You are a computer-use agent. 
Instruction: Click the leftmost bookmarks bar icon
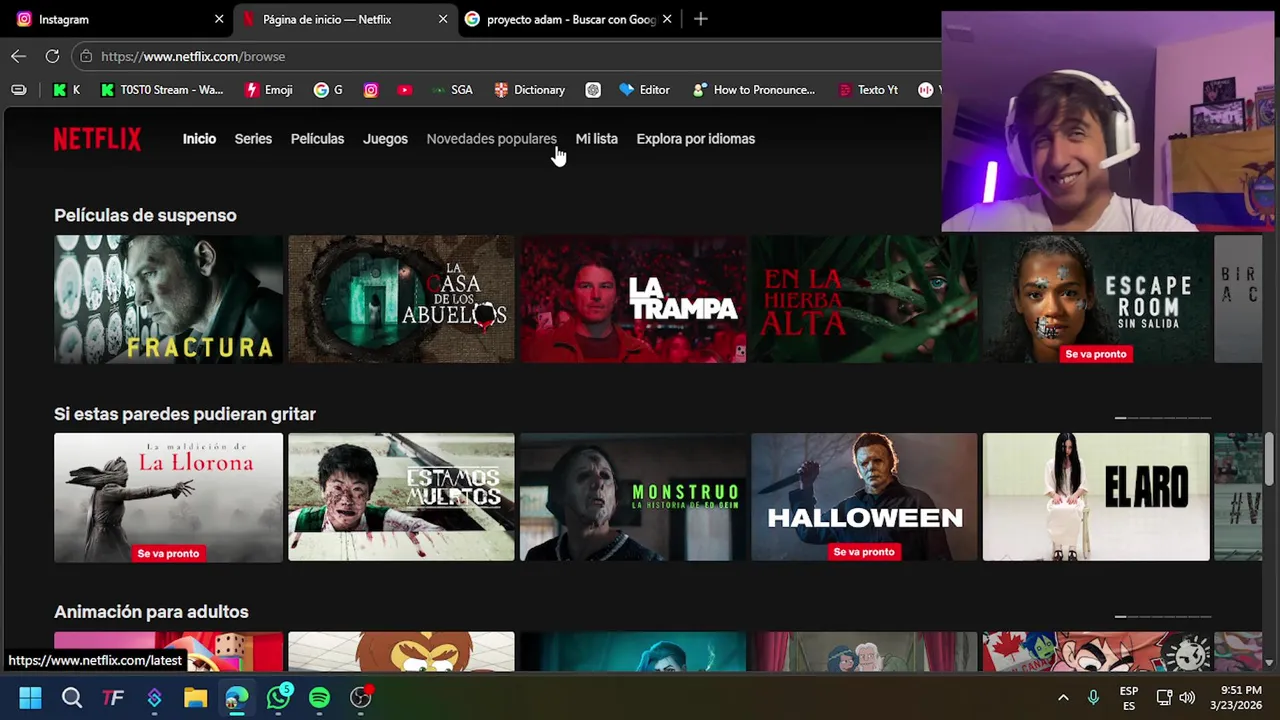point(19,90)
